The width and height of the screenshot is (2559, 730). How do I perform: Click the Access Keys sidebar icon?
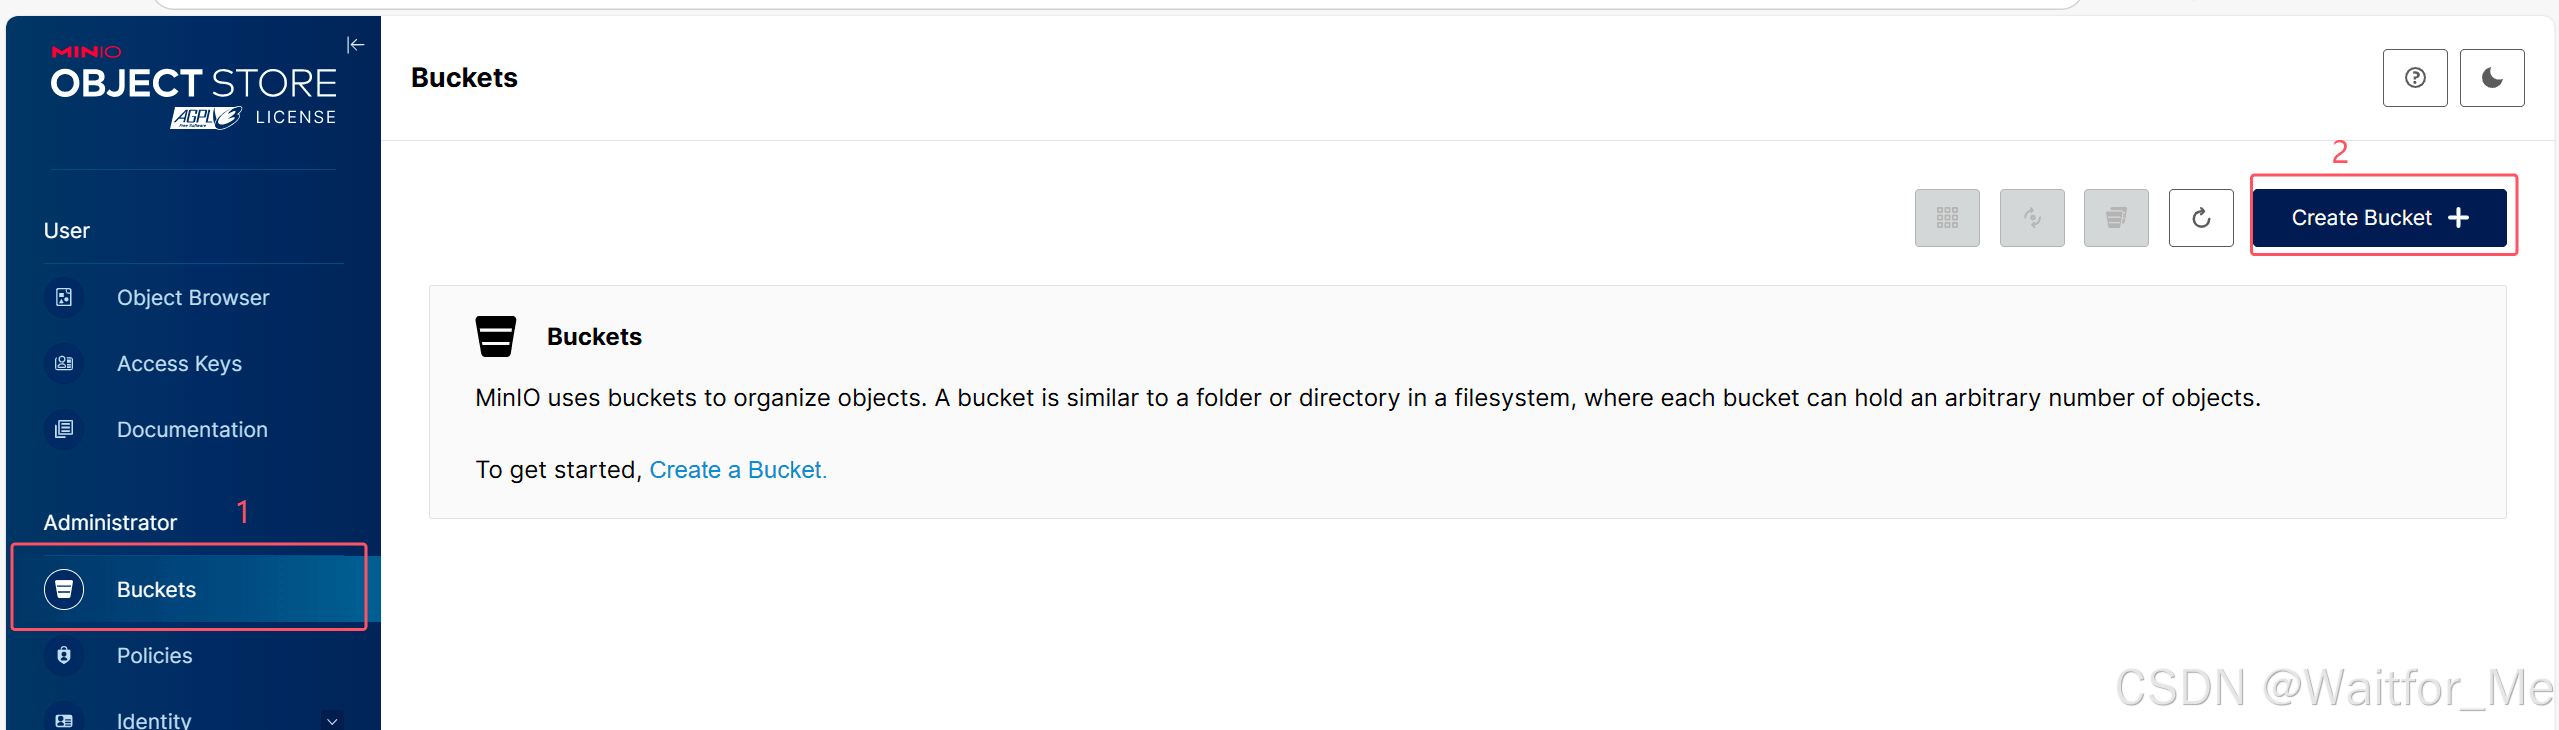[64, 364]
